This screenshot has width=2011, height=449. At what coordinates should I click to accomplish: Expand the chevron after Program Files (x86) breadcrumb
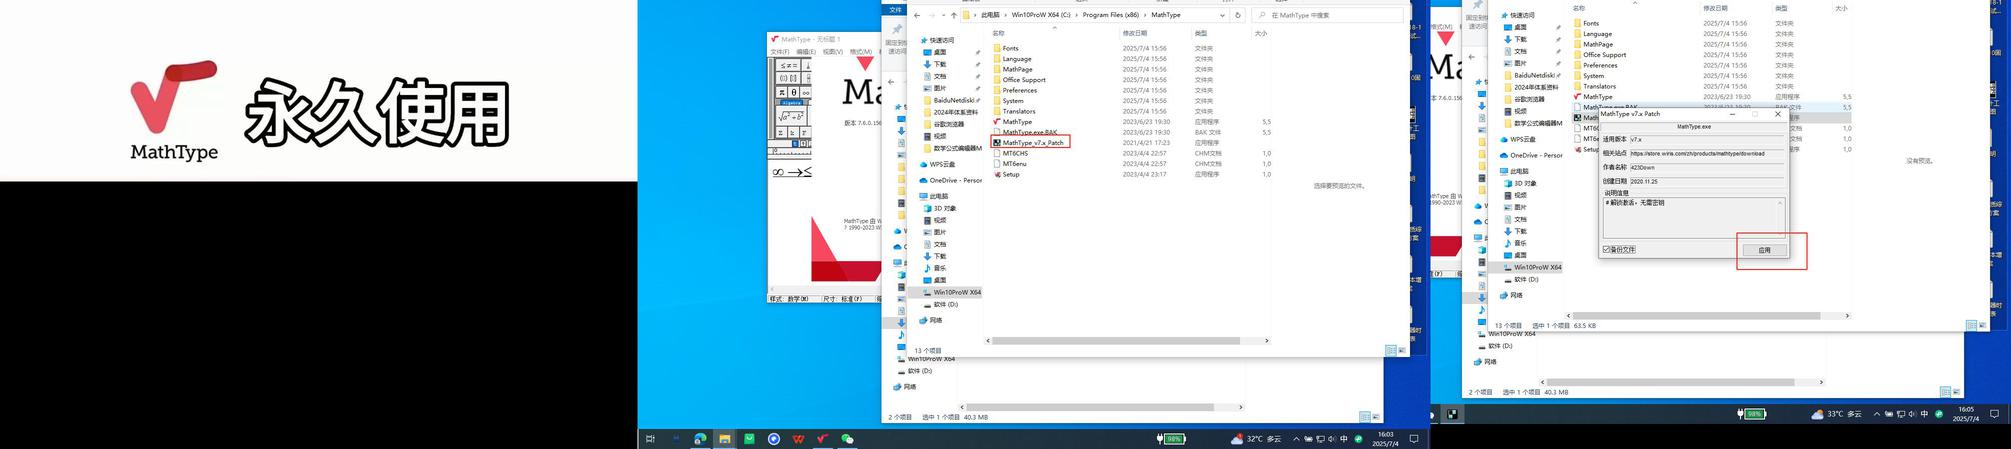pos(1145,15)
